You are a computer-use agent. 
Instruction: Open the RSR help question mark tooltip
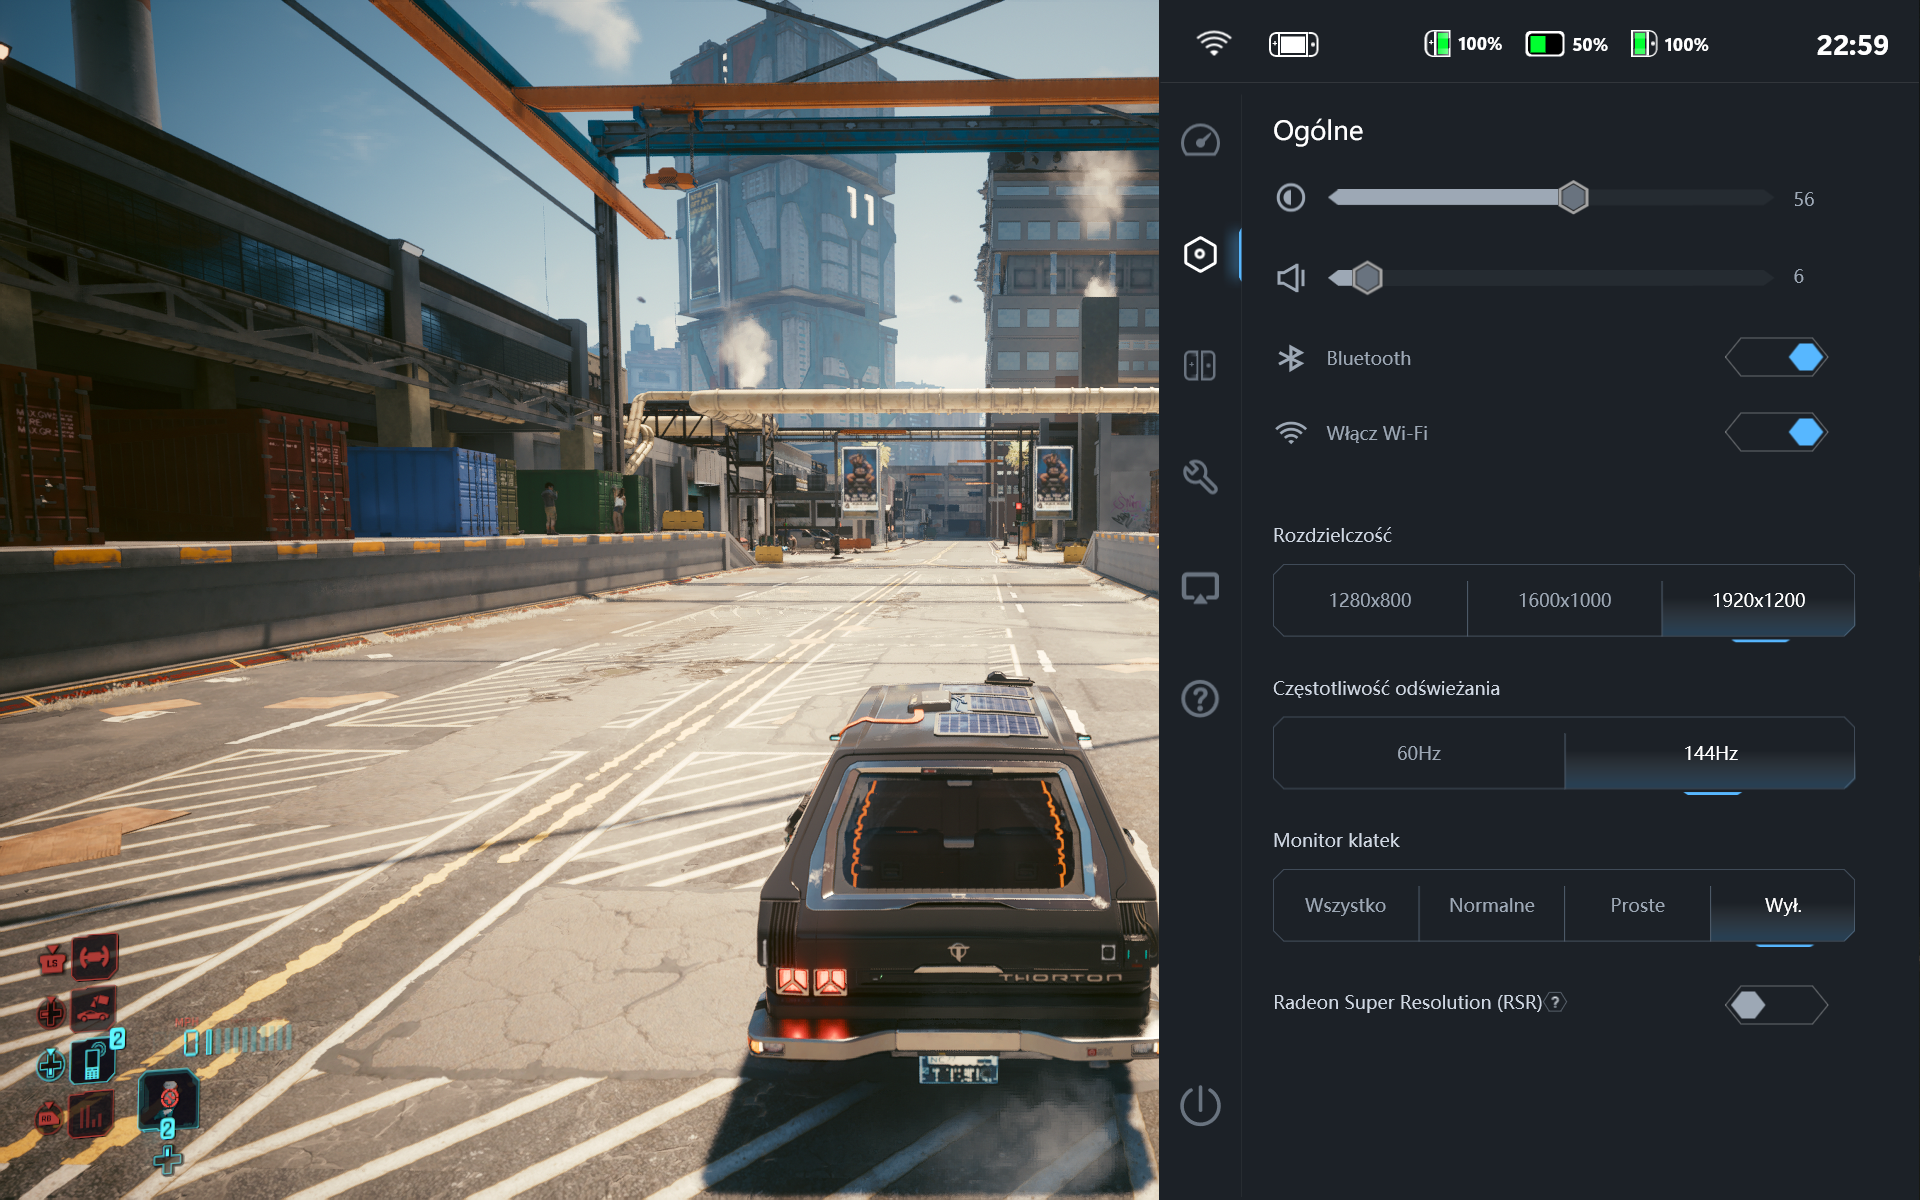point(1556,1002)
